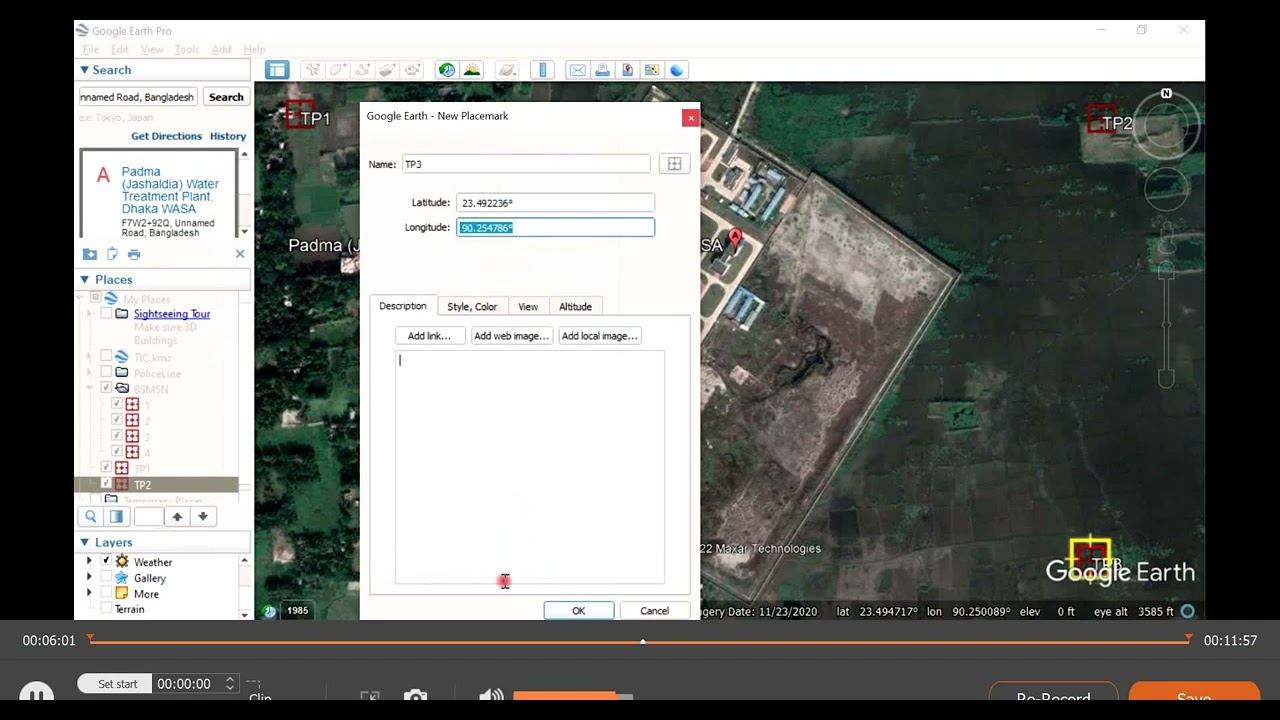
Task: Uncheck the Weather layer checkbox
Action: pos(106,562)
